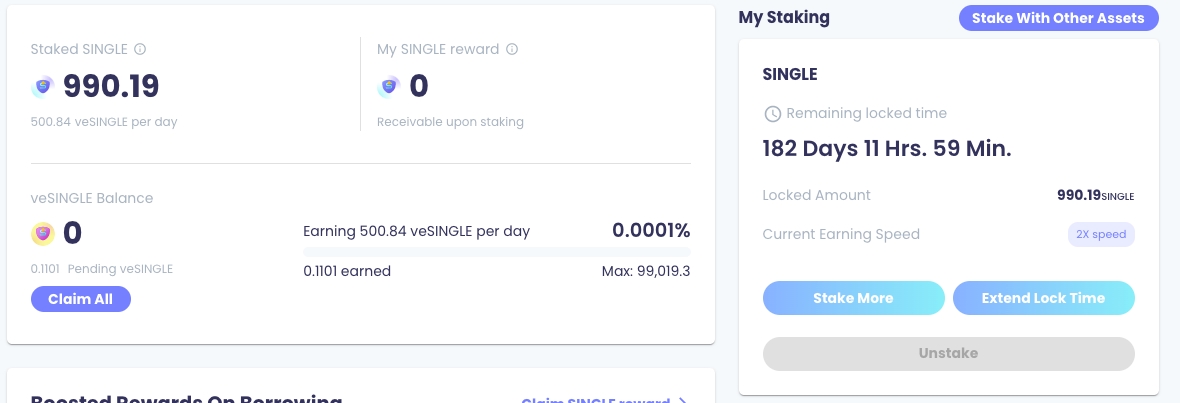Screen dimensions: 1180x403
Task: Choose Extend Lock Time
Action: pyautogui.click(x=1043, y=298)
